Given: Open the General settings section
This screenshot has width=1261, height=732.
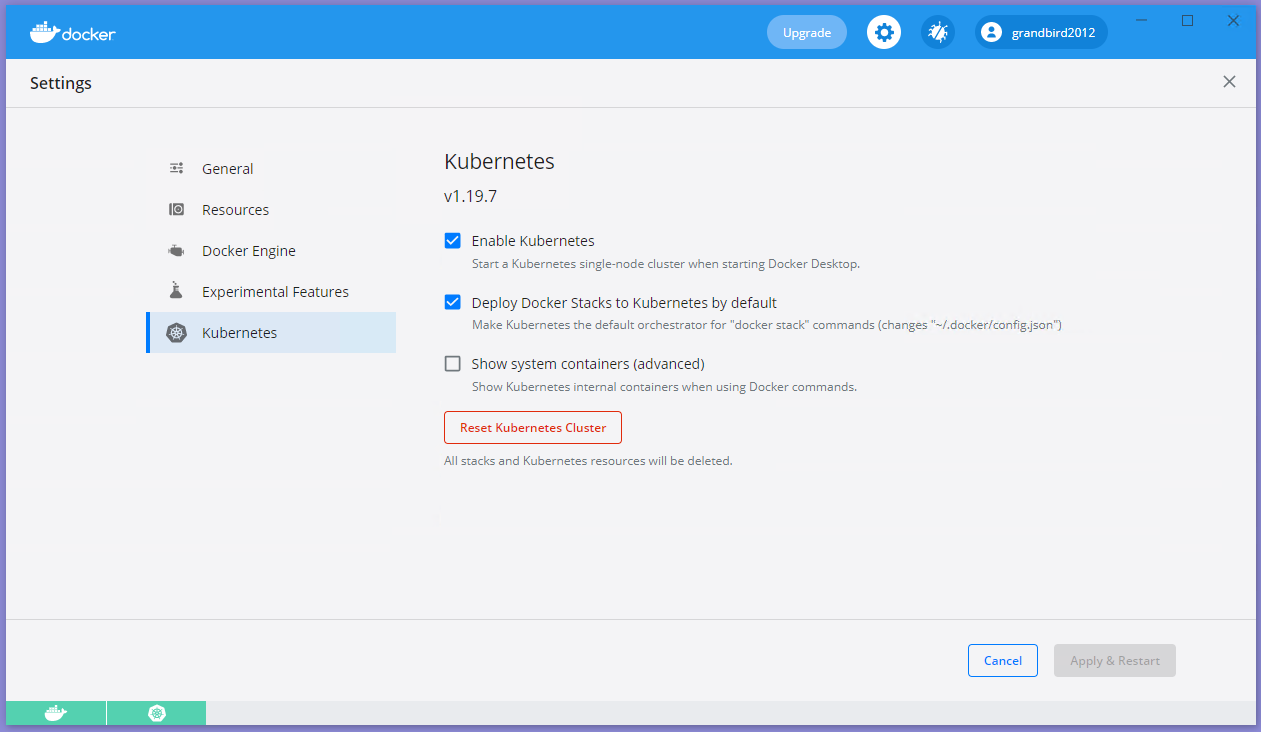Looking at the screenshot, I should [x=271, y=169].
